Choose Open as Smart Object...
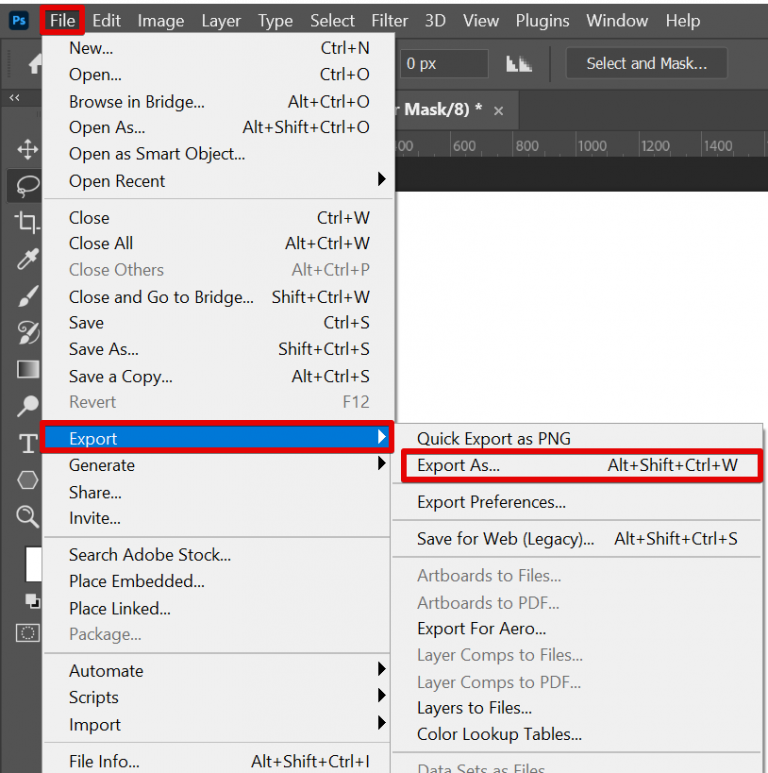This screenshot has width=768, height=773. pyautogui.click(x=217, y=154)
